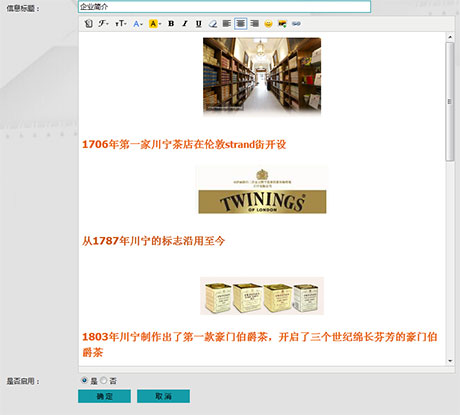Screen dimensions: 460x415
Task: Select the 是 radio button
Action: [84, 380]
